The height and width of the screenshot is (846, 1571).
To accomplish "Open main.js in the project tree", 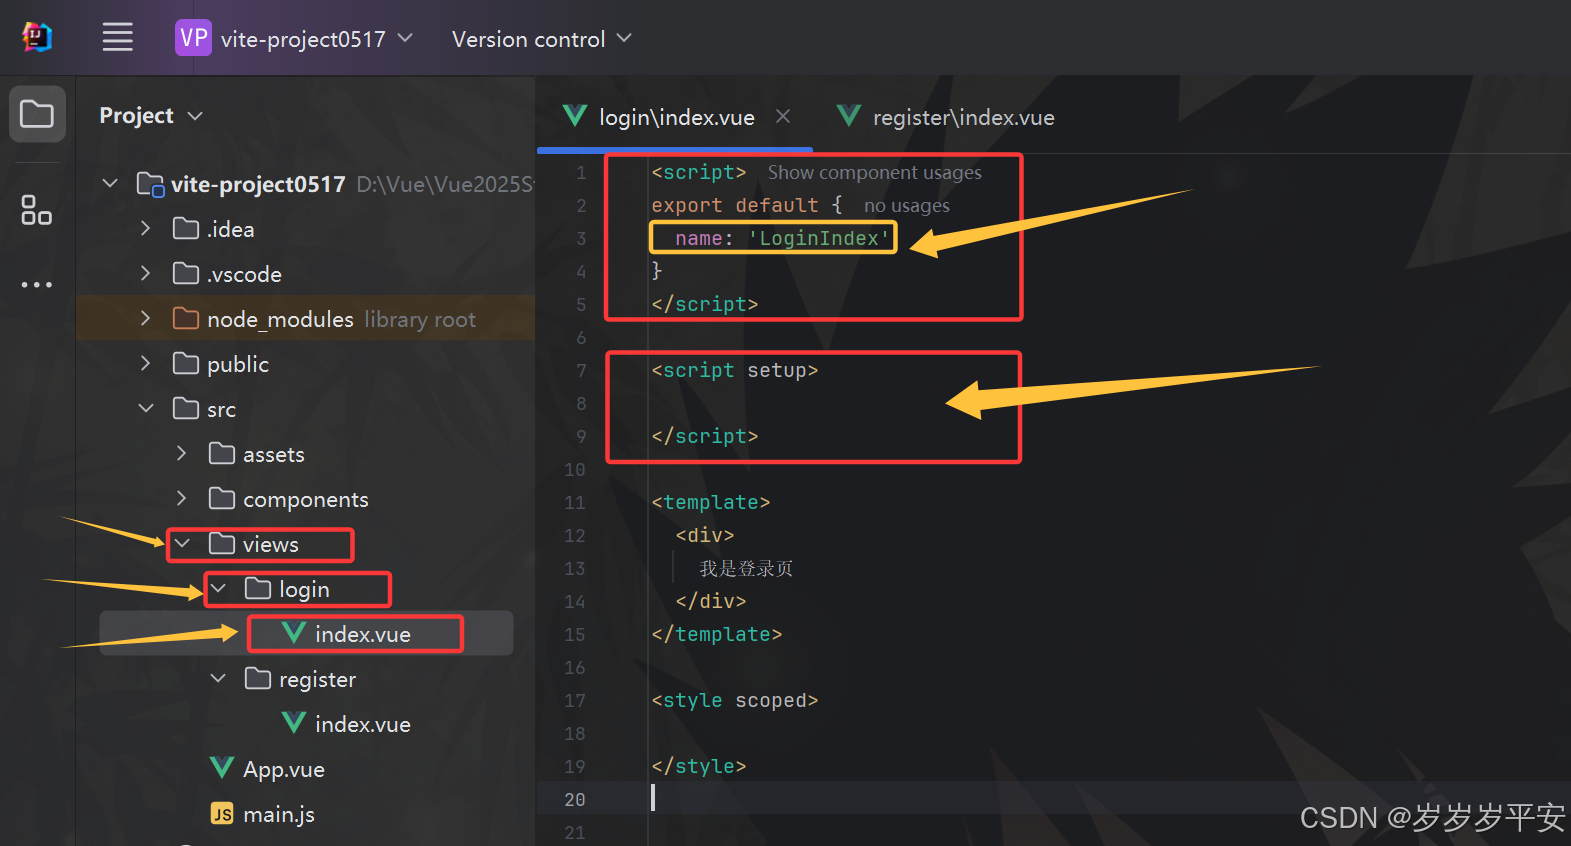I will tap(279, 814).
